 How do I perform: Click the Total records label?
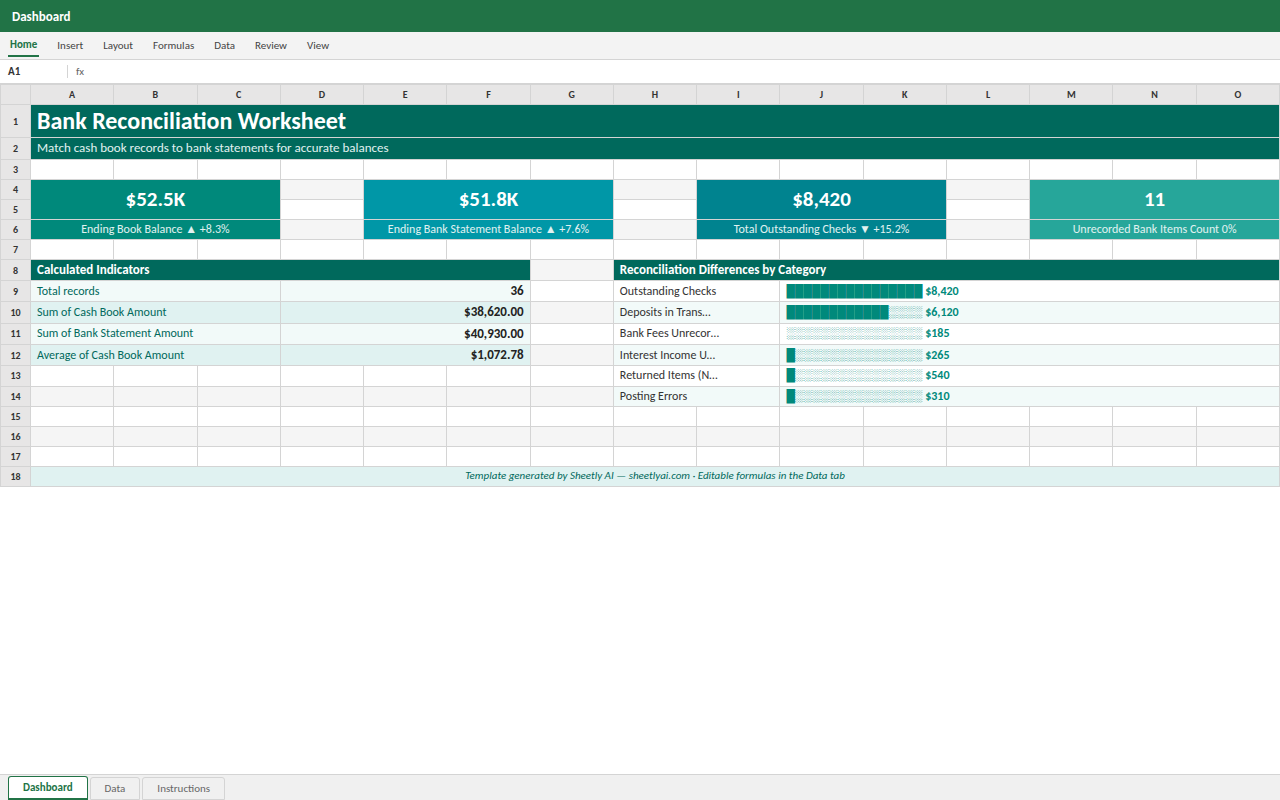pos(155,291)
